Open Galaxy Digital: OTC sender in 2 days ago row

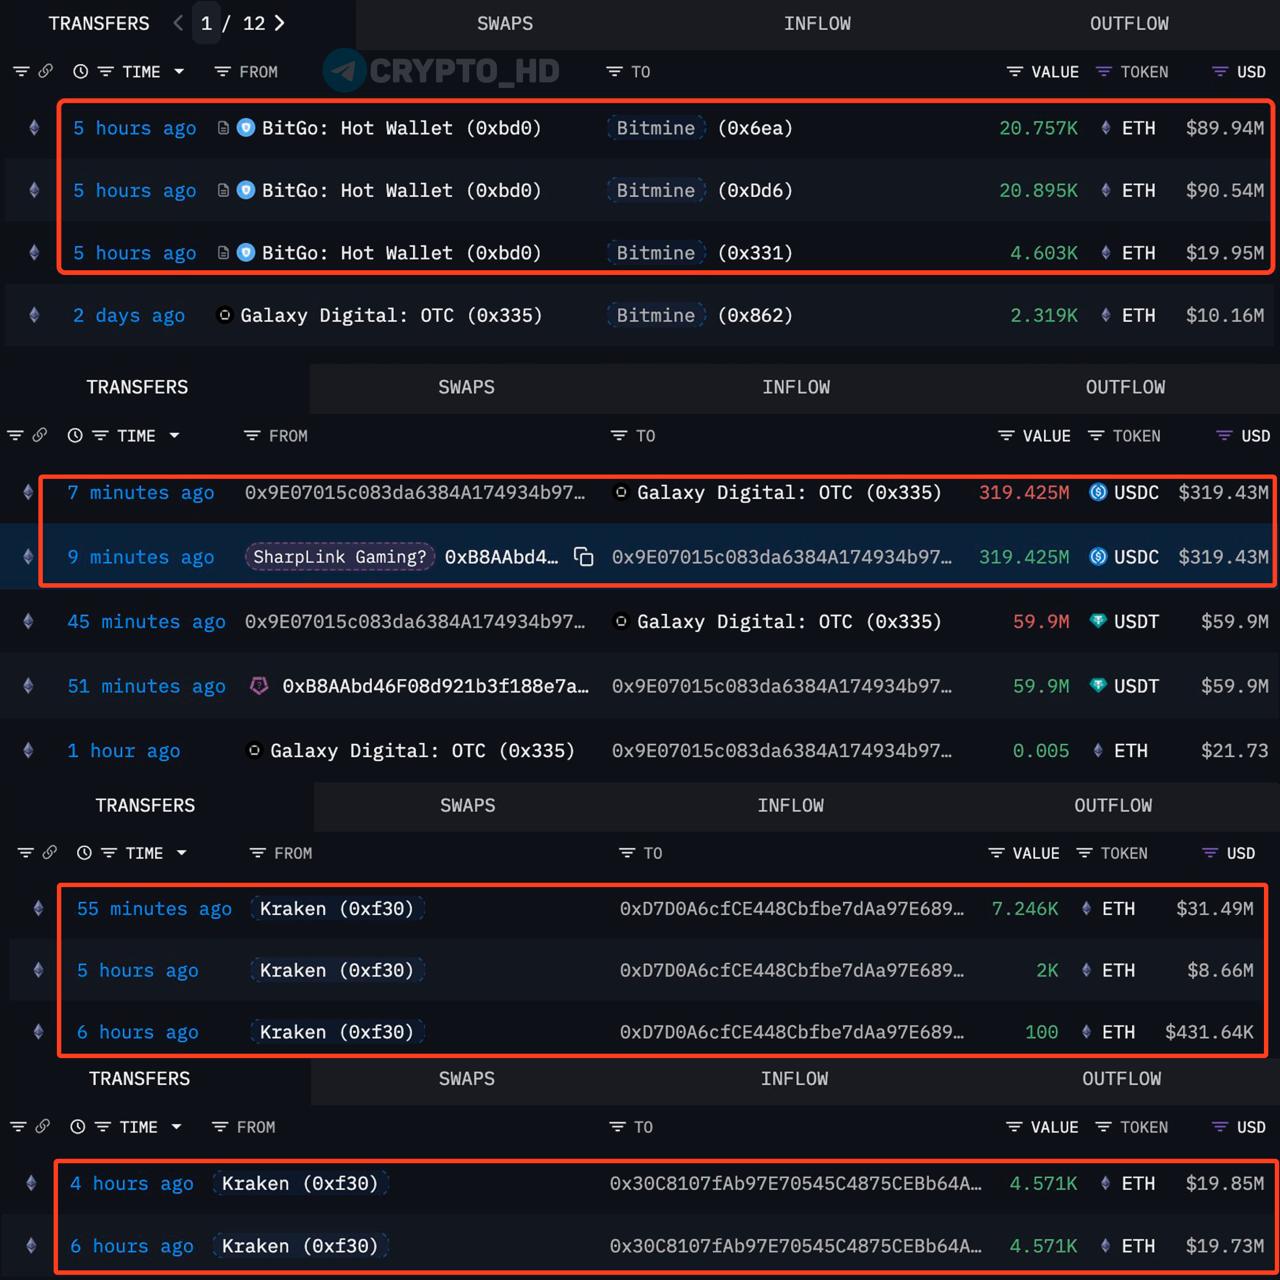click(x=391, y=315)
